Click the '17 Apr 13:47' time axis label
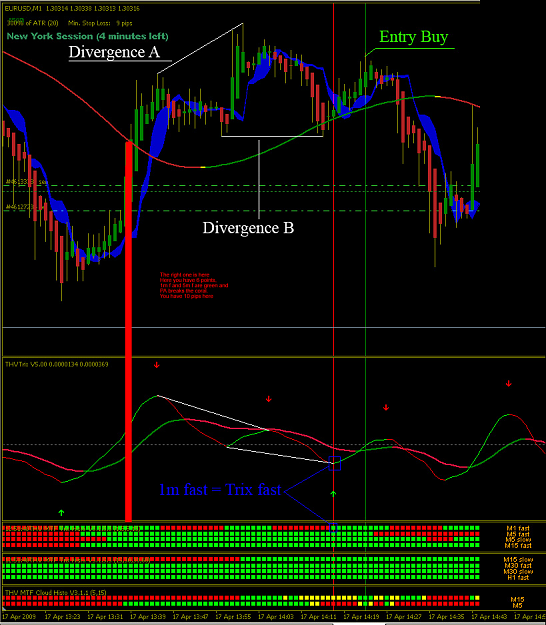The width and height of the screenshot is (546, 625). click(x=191, y=616)
